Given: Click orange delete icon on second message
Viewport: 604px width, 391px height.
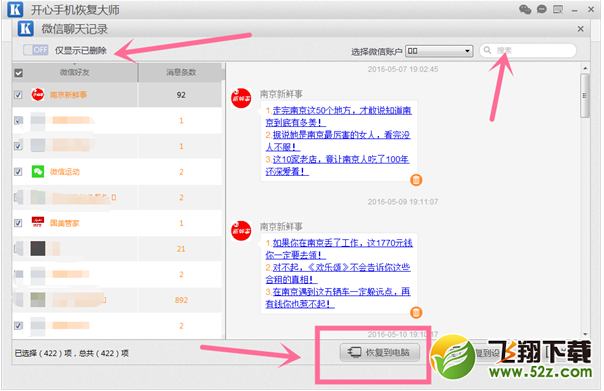Looking at the screenshot, I should pos(416,312).
